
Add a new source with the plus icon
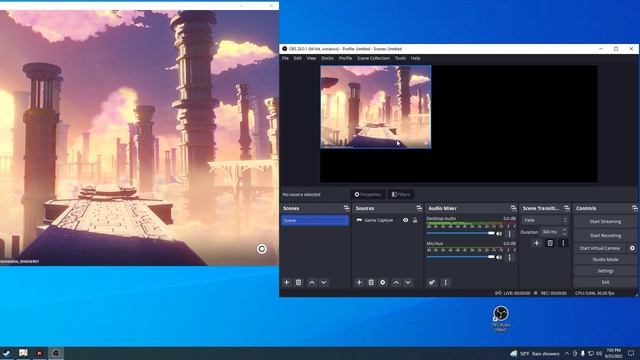tap(359, 282)
